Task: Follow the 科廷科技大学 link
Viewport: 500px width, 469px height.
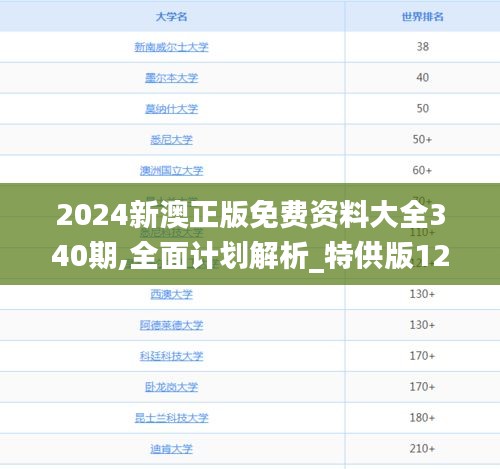Action: (x=171, y=356)
